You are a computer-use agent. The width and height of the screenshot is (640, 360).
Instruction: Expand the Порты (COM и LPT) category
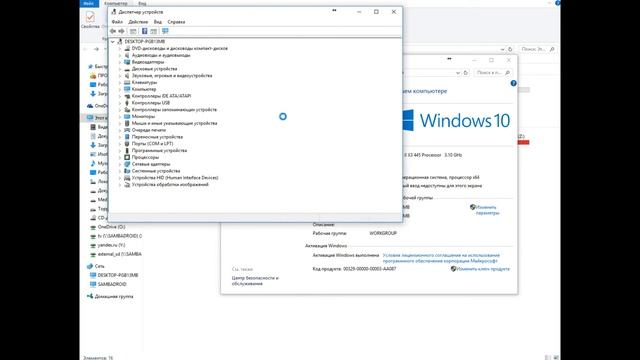(120, 144)
